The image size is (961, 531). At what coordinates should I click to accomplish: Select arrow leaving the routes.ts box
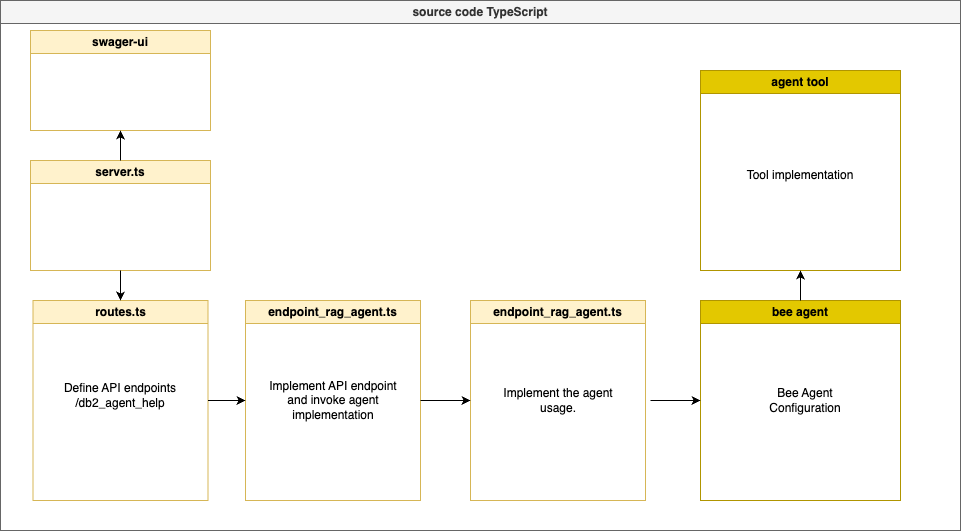click(226, 401)
